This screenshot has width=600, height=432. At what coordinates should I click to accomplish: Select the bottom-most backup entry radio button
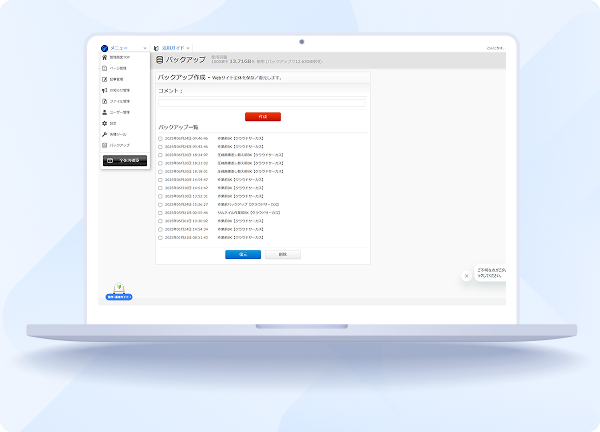click(x=160, y=238)
